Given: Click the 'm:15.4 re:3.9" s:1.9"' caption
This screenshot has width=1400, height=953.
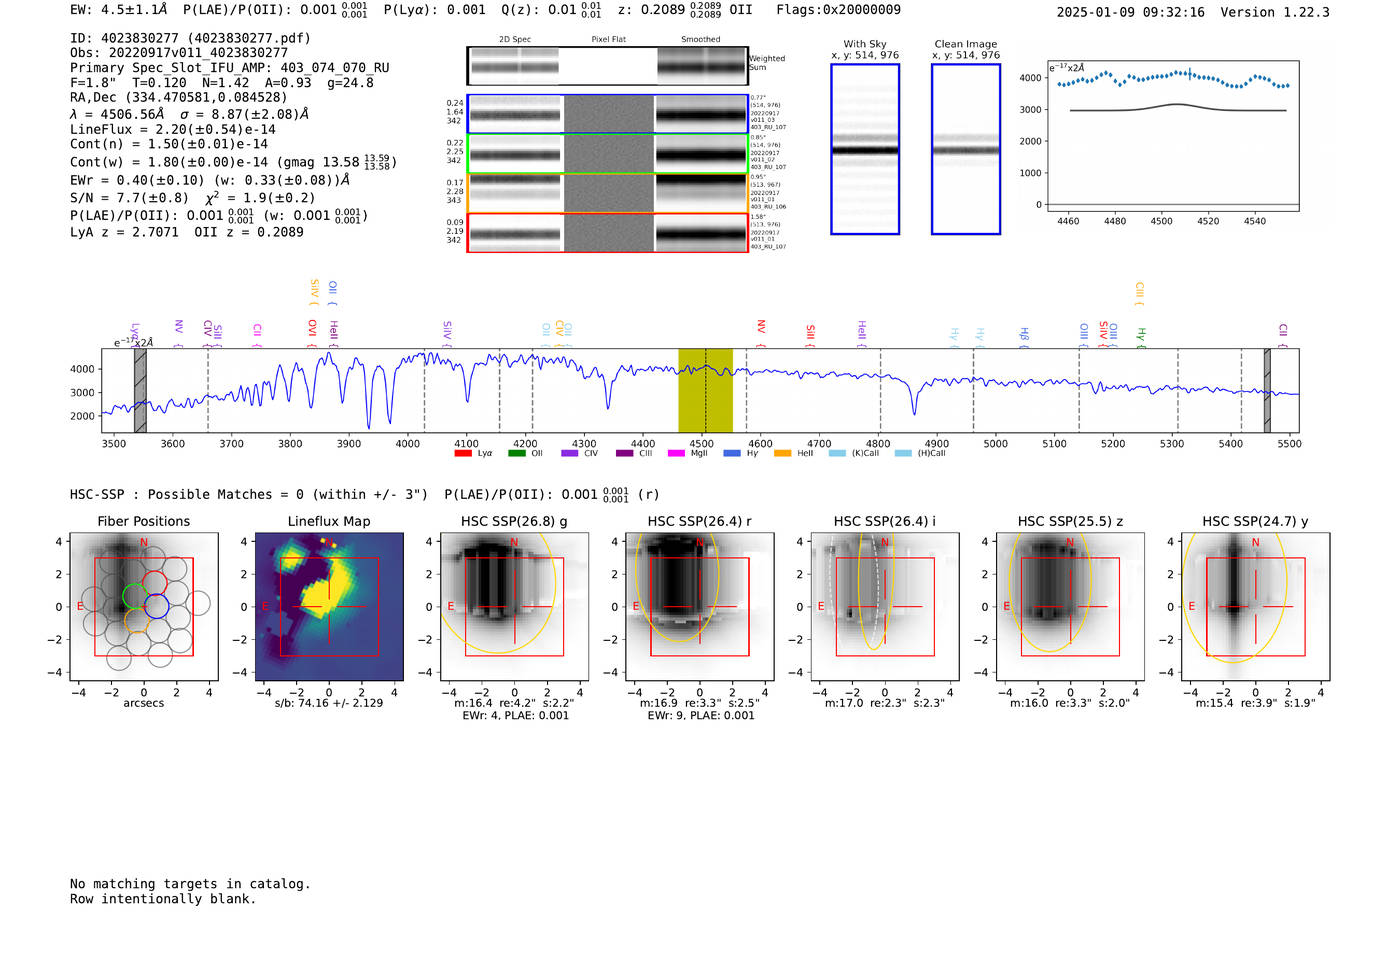Looking at the screenshot, I should pos(1256,703).
